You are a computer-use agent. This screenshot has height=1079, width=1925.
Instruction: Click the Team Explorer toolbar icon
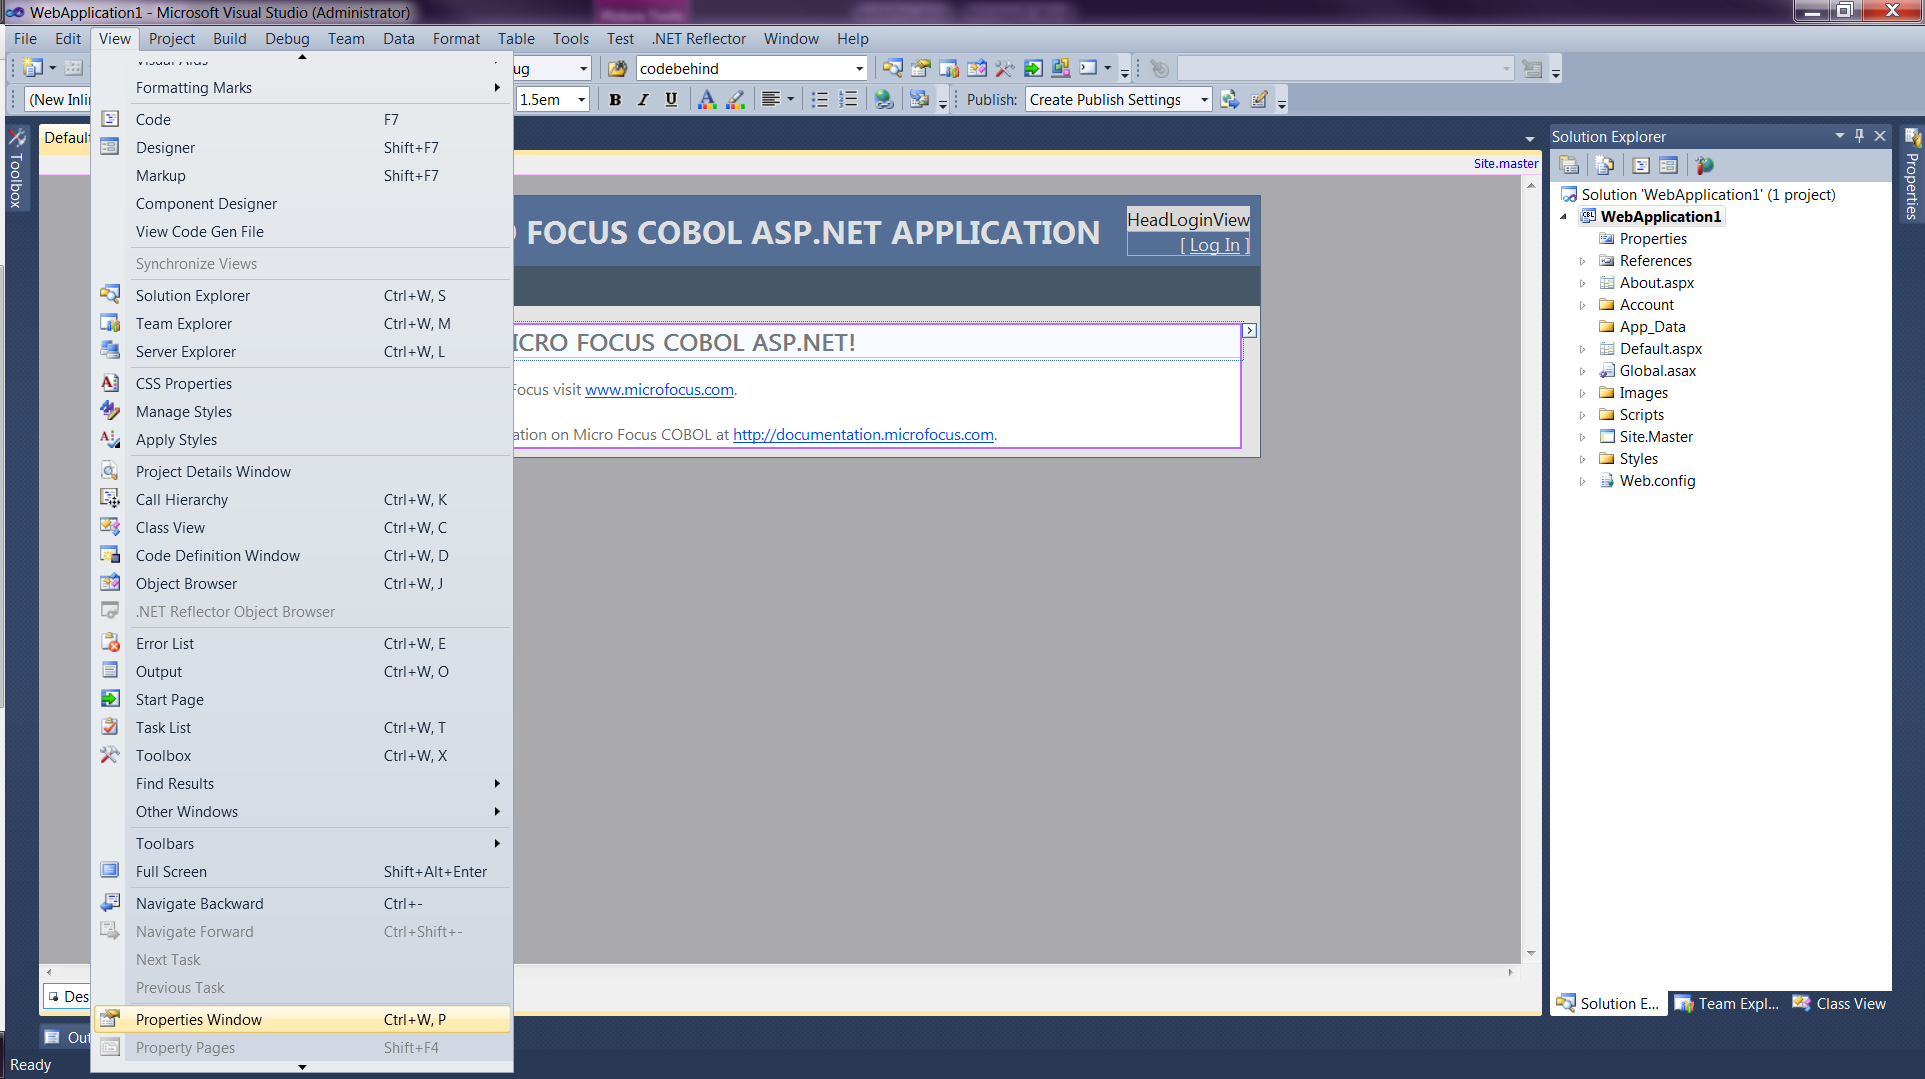point(948,68)
